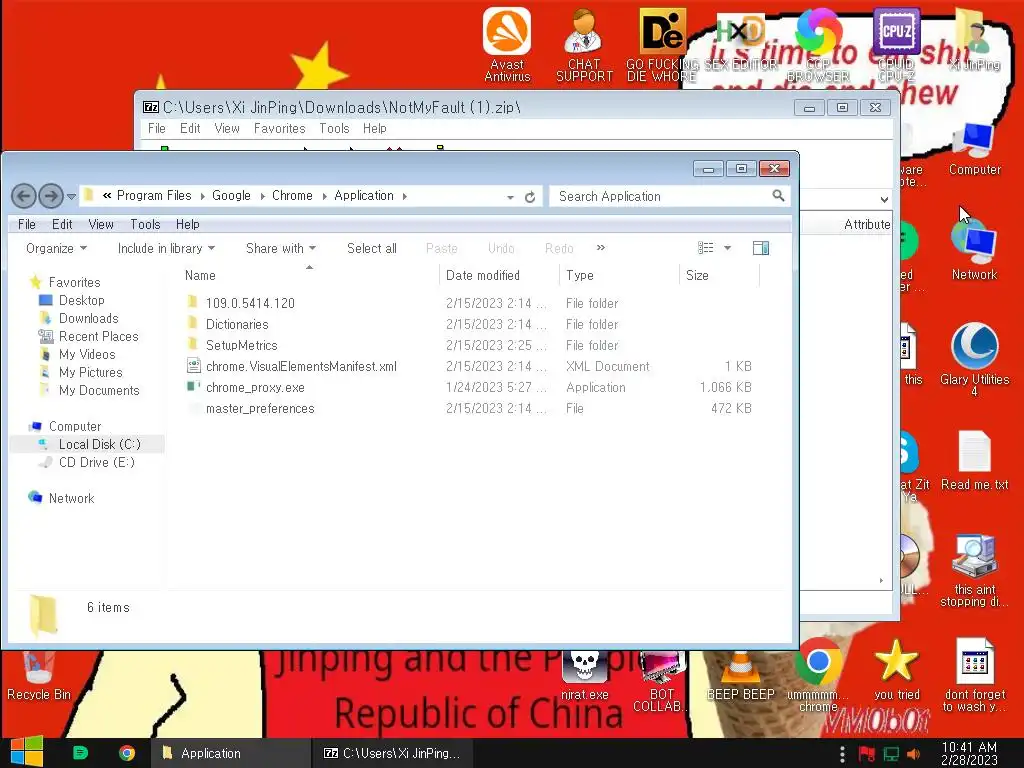Click the volume speaker tray icon
The image size is (1024, 768).
[x=913, y=754]
